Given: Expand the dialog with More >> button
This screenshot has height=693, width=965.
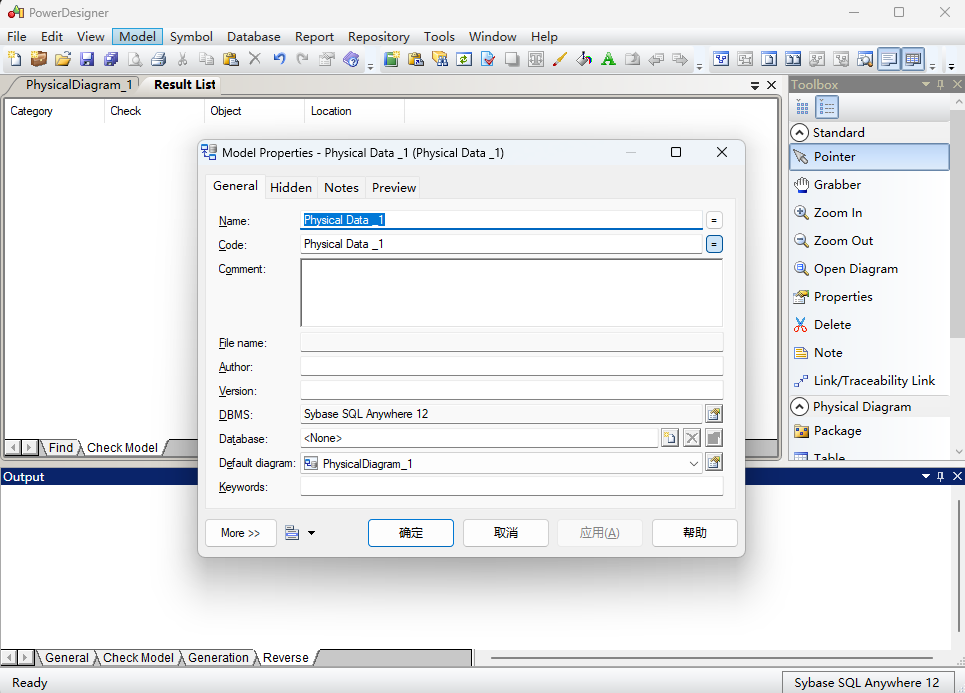Looking at the screenshot, I should click(x=241, y=533).
